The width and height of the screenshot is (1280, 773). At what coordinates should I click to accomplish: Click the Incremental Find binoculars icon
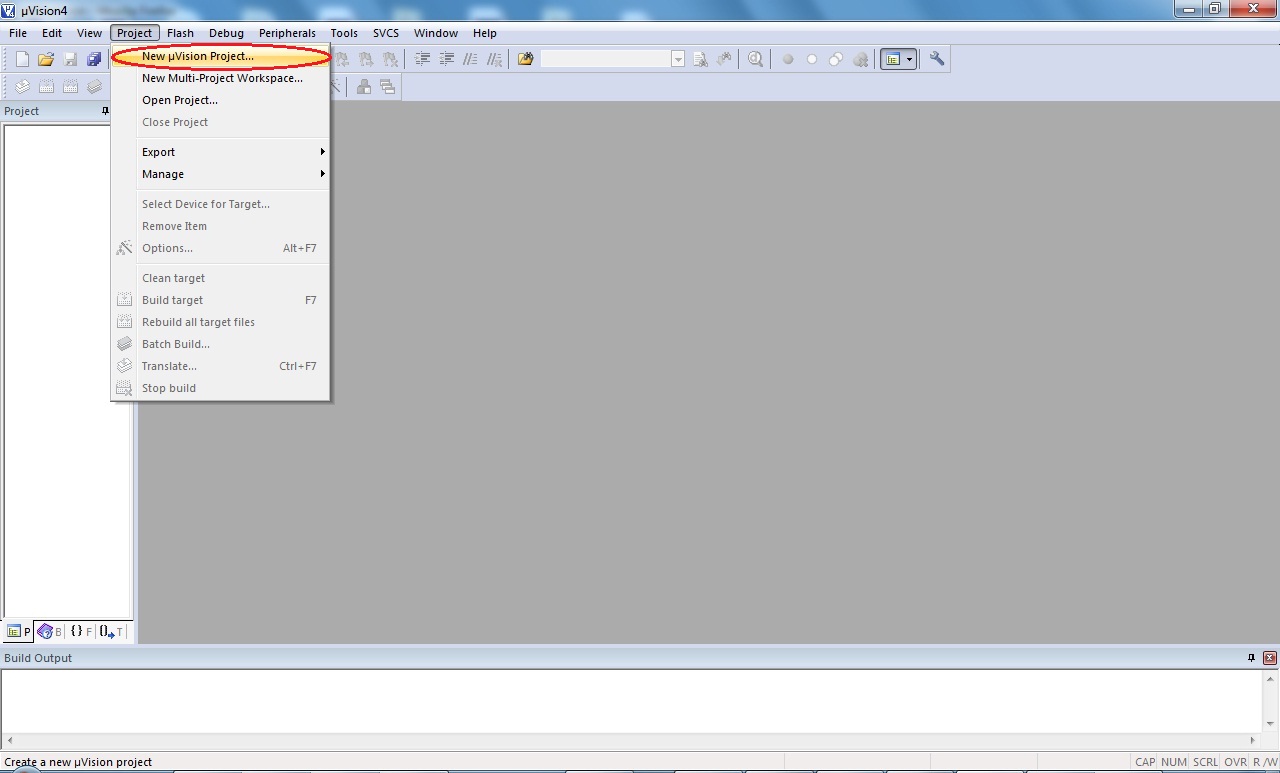pos(724,59)
